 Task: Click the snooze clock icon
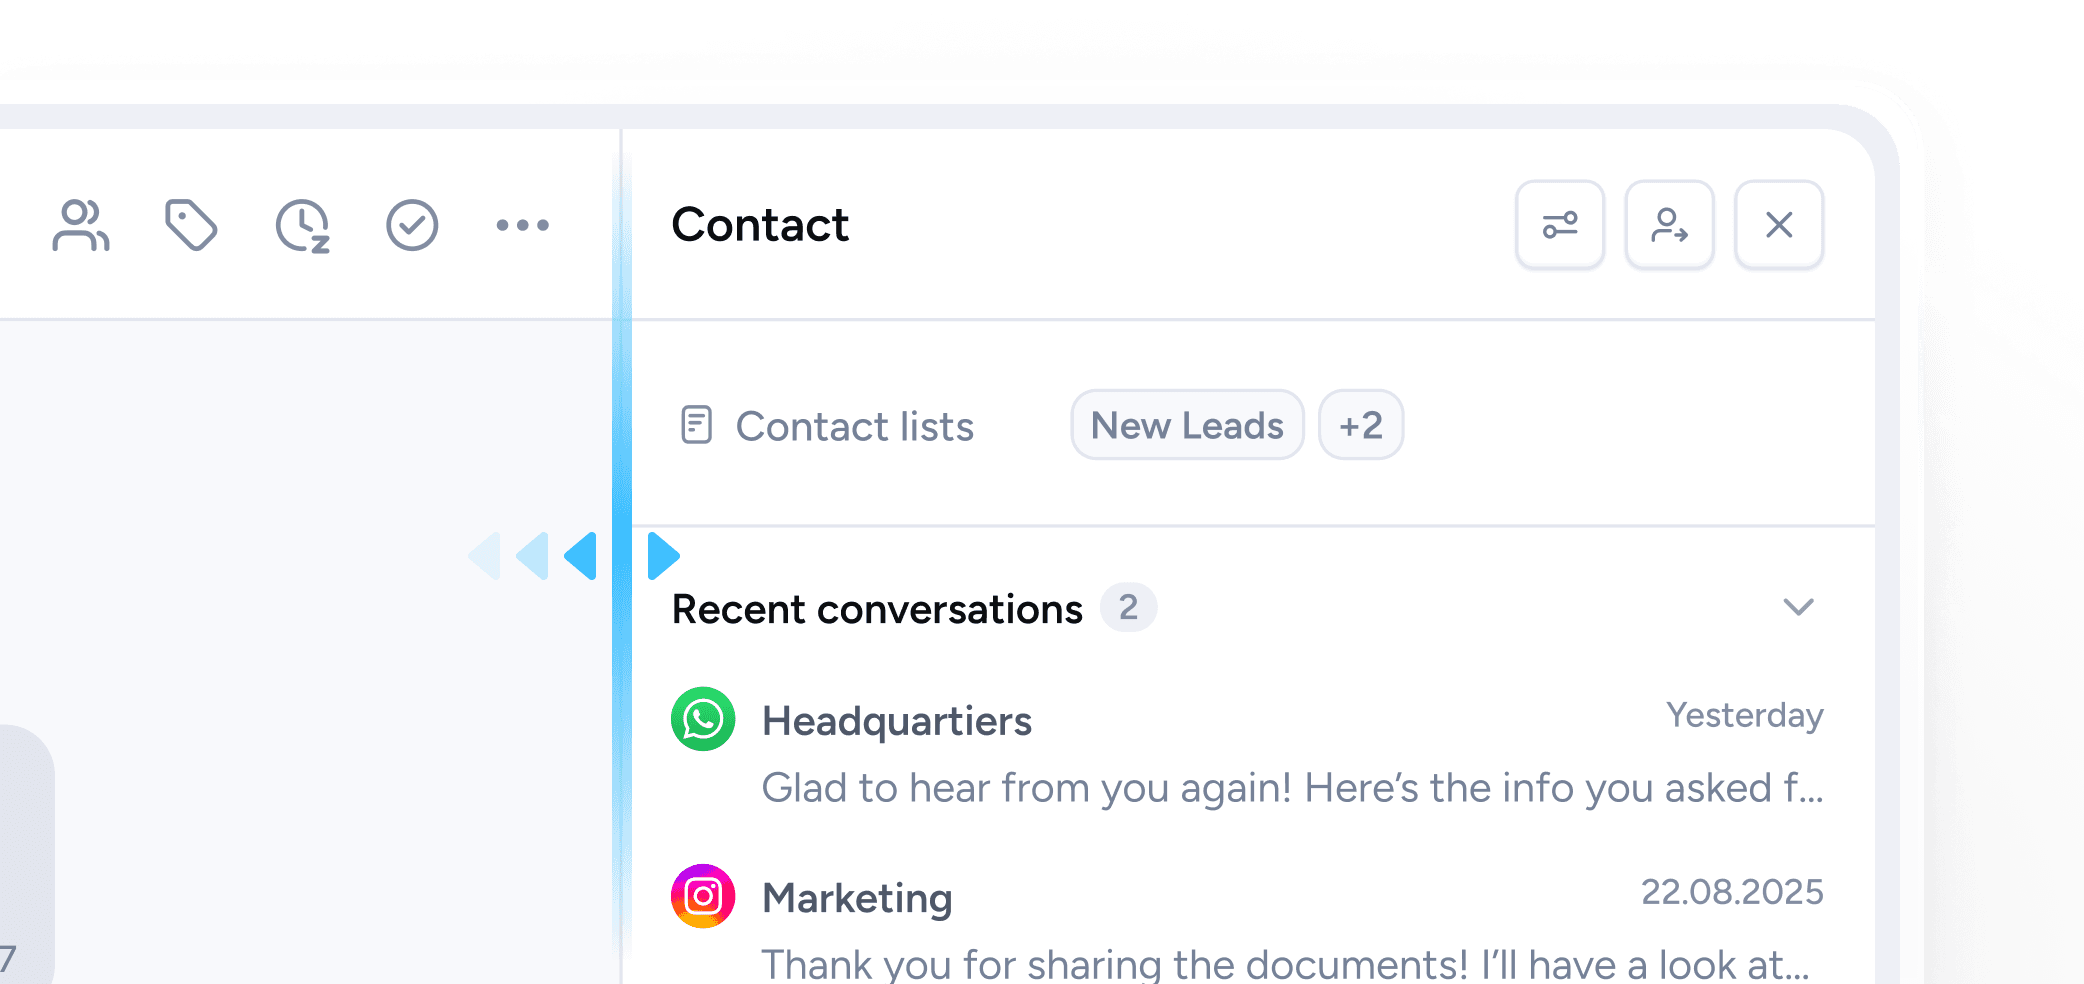click(302, 225)
